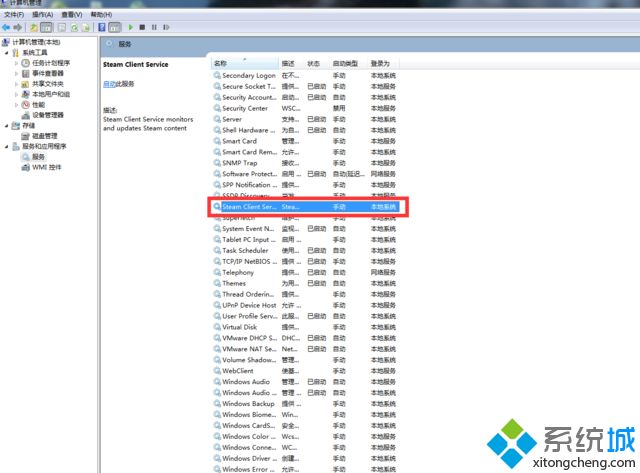Click the Restart Service toolbar icon
This screenshot has height=473, width=640.
coord(166,27)
